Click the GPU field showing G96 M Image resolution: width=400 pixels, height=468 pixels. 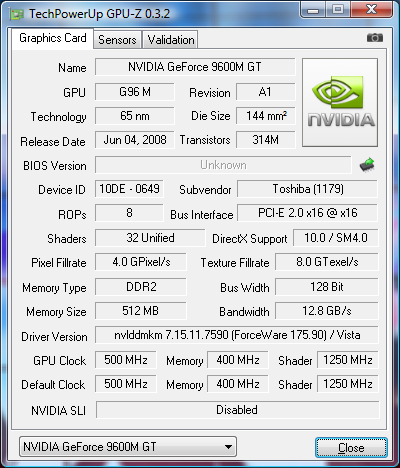135,92
